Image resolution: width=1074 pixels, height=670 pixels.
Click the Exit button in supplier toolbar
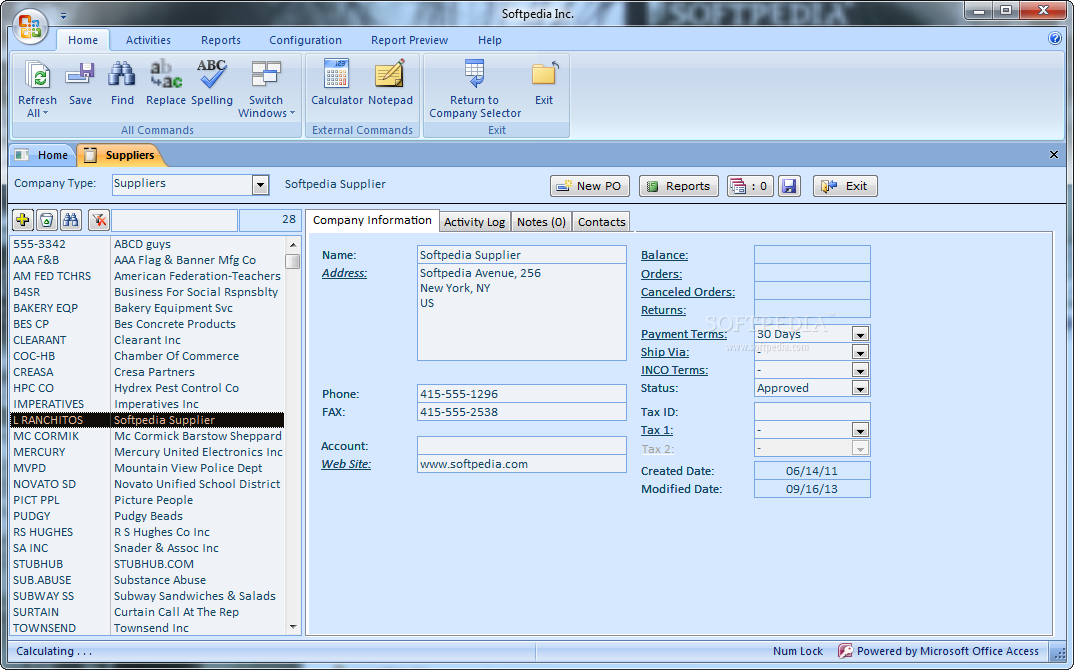pyautogui.click(x=845, y=186)
